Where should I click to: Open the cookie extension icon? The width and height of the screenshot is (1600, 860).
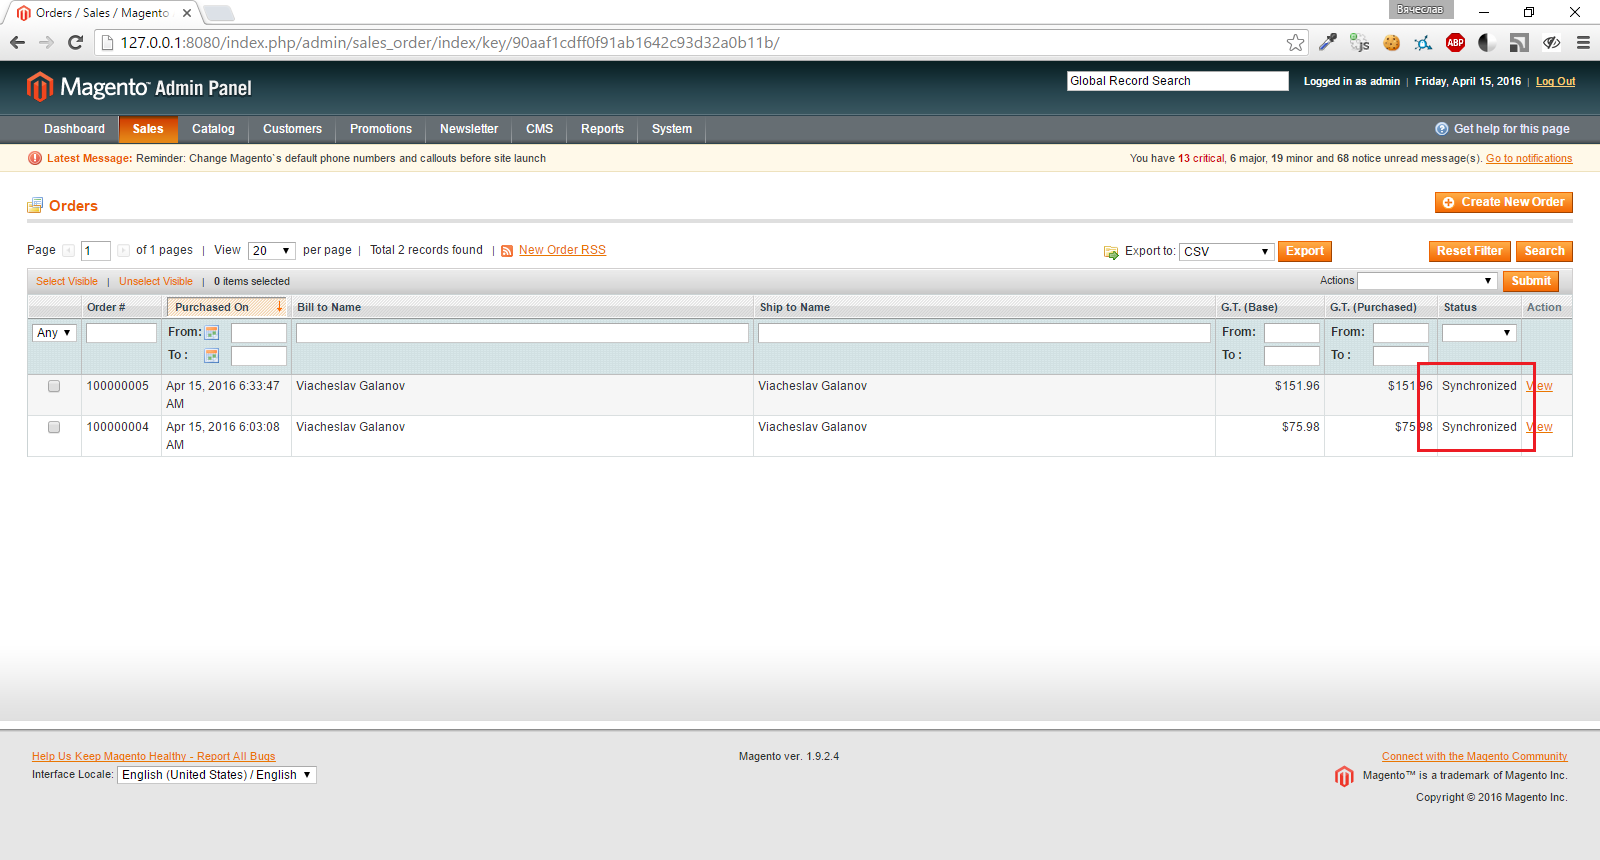click(1391, 42)
